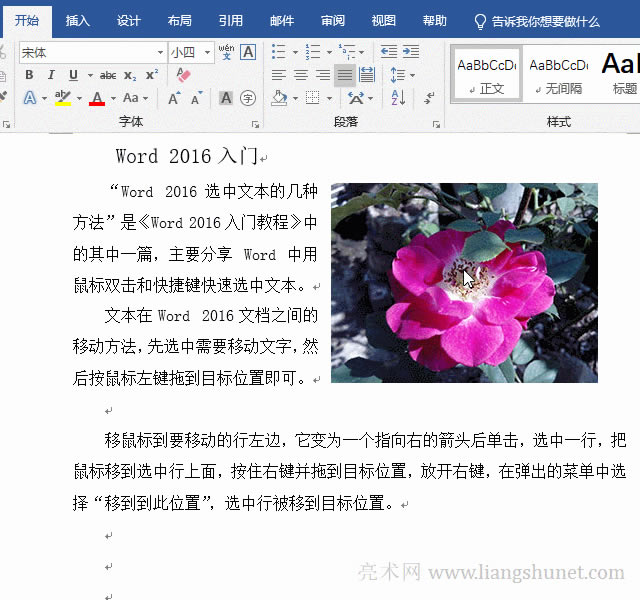Apply strikethrough to selected text
Image resolution: width=640 pixels, height=600 pixels.
(108, 75)
